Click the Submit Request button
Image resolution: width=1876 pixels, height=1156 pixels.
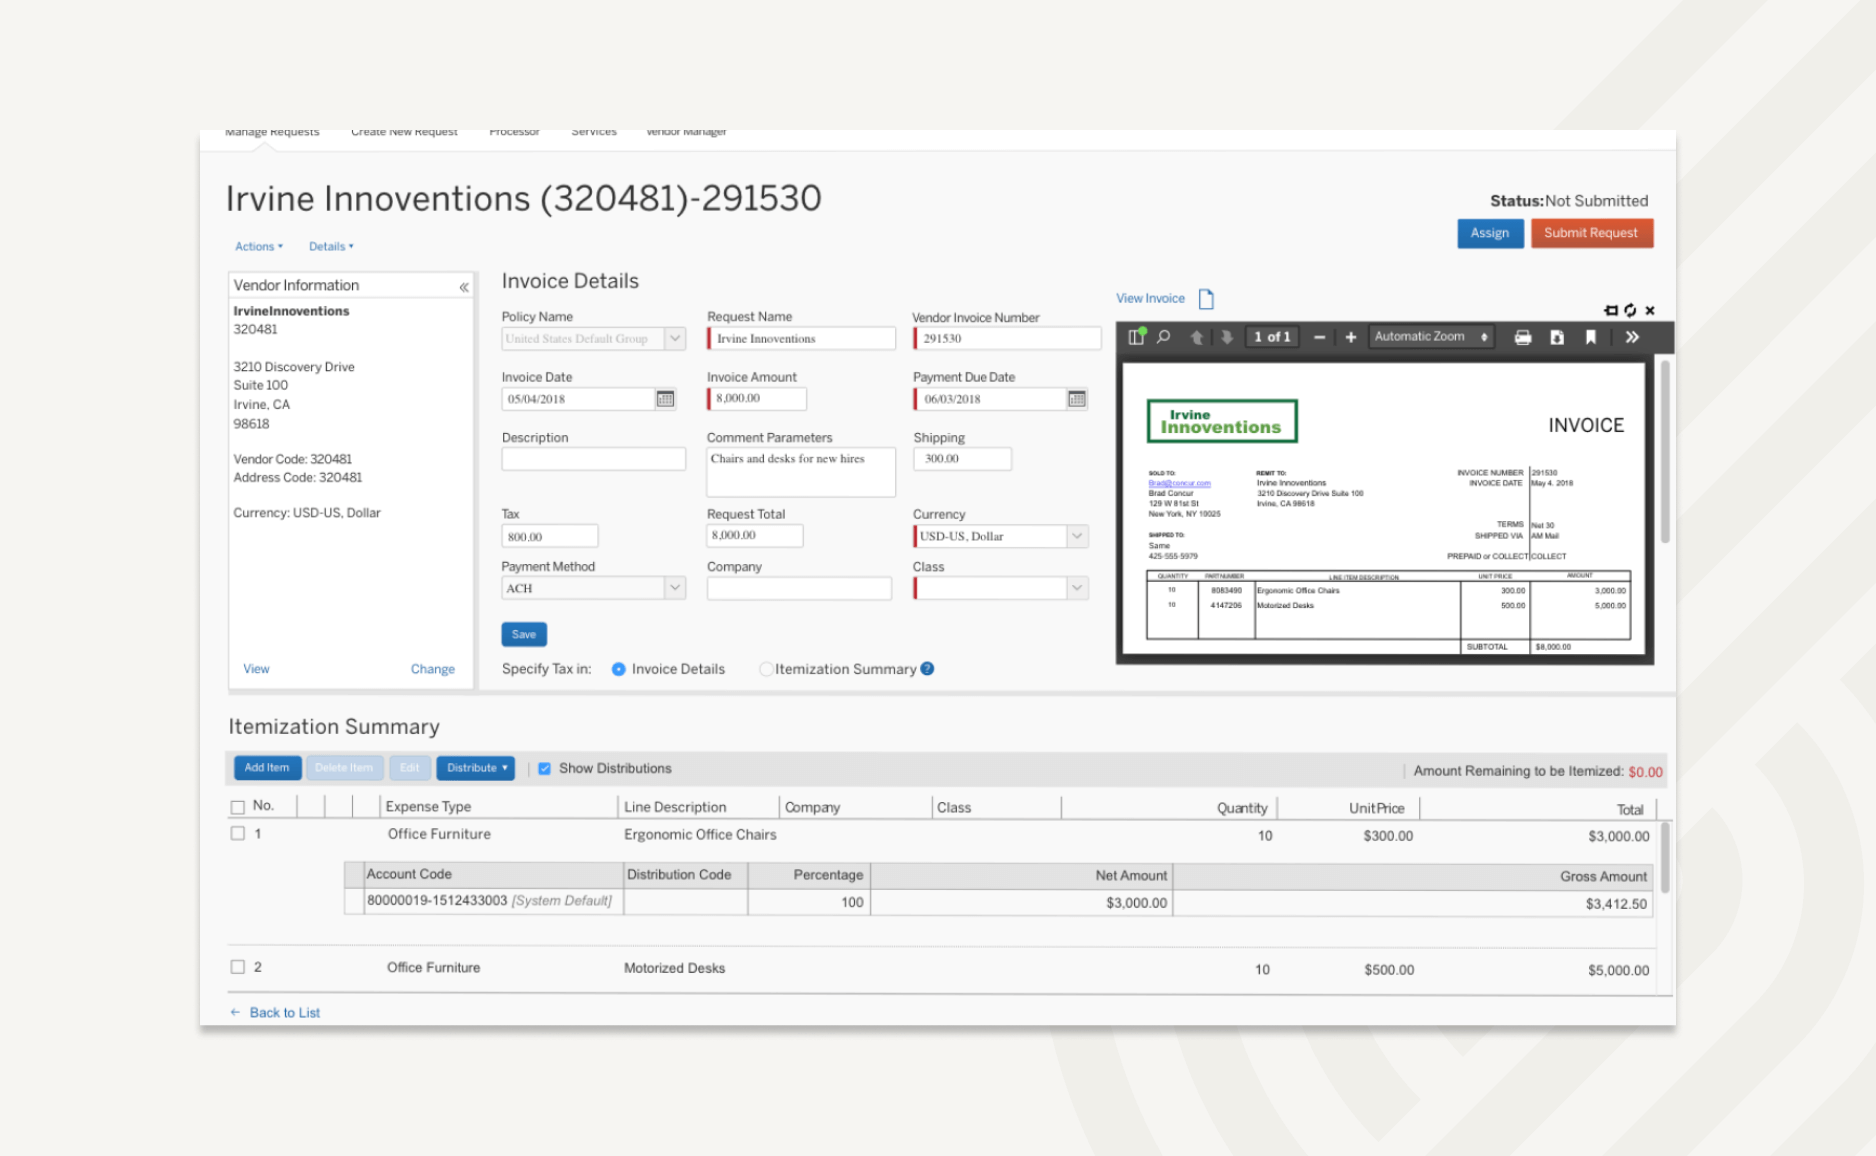[1591, 233]
